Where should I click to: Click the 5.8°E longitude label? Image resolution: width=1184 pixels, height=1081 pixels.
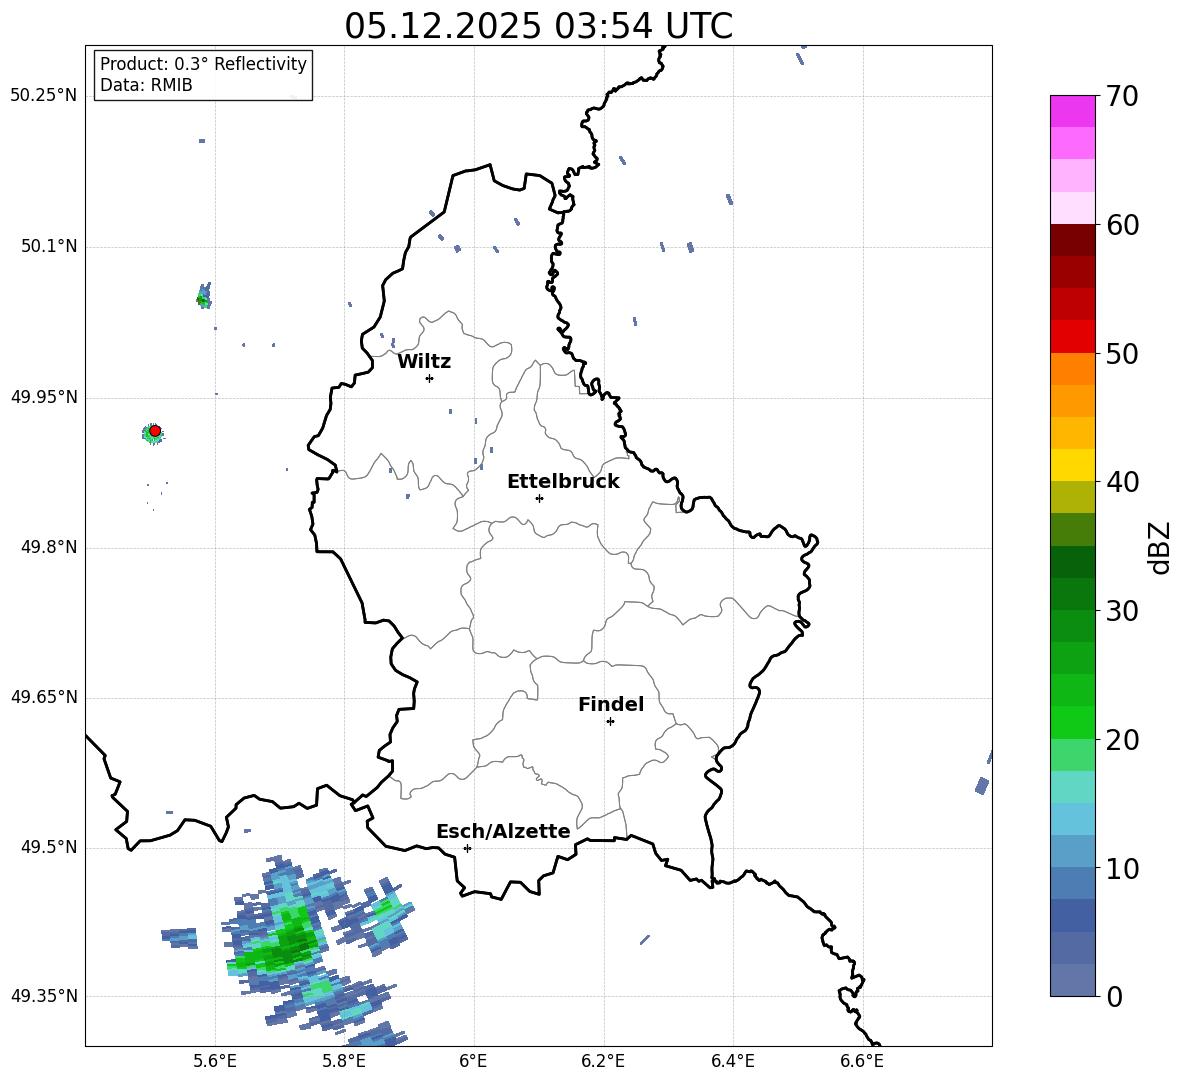pos(344,1061)
